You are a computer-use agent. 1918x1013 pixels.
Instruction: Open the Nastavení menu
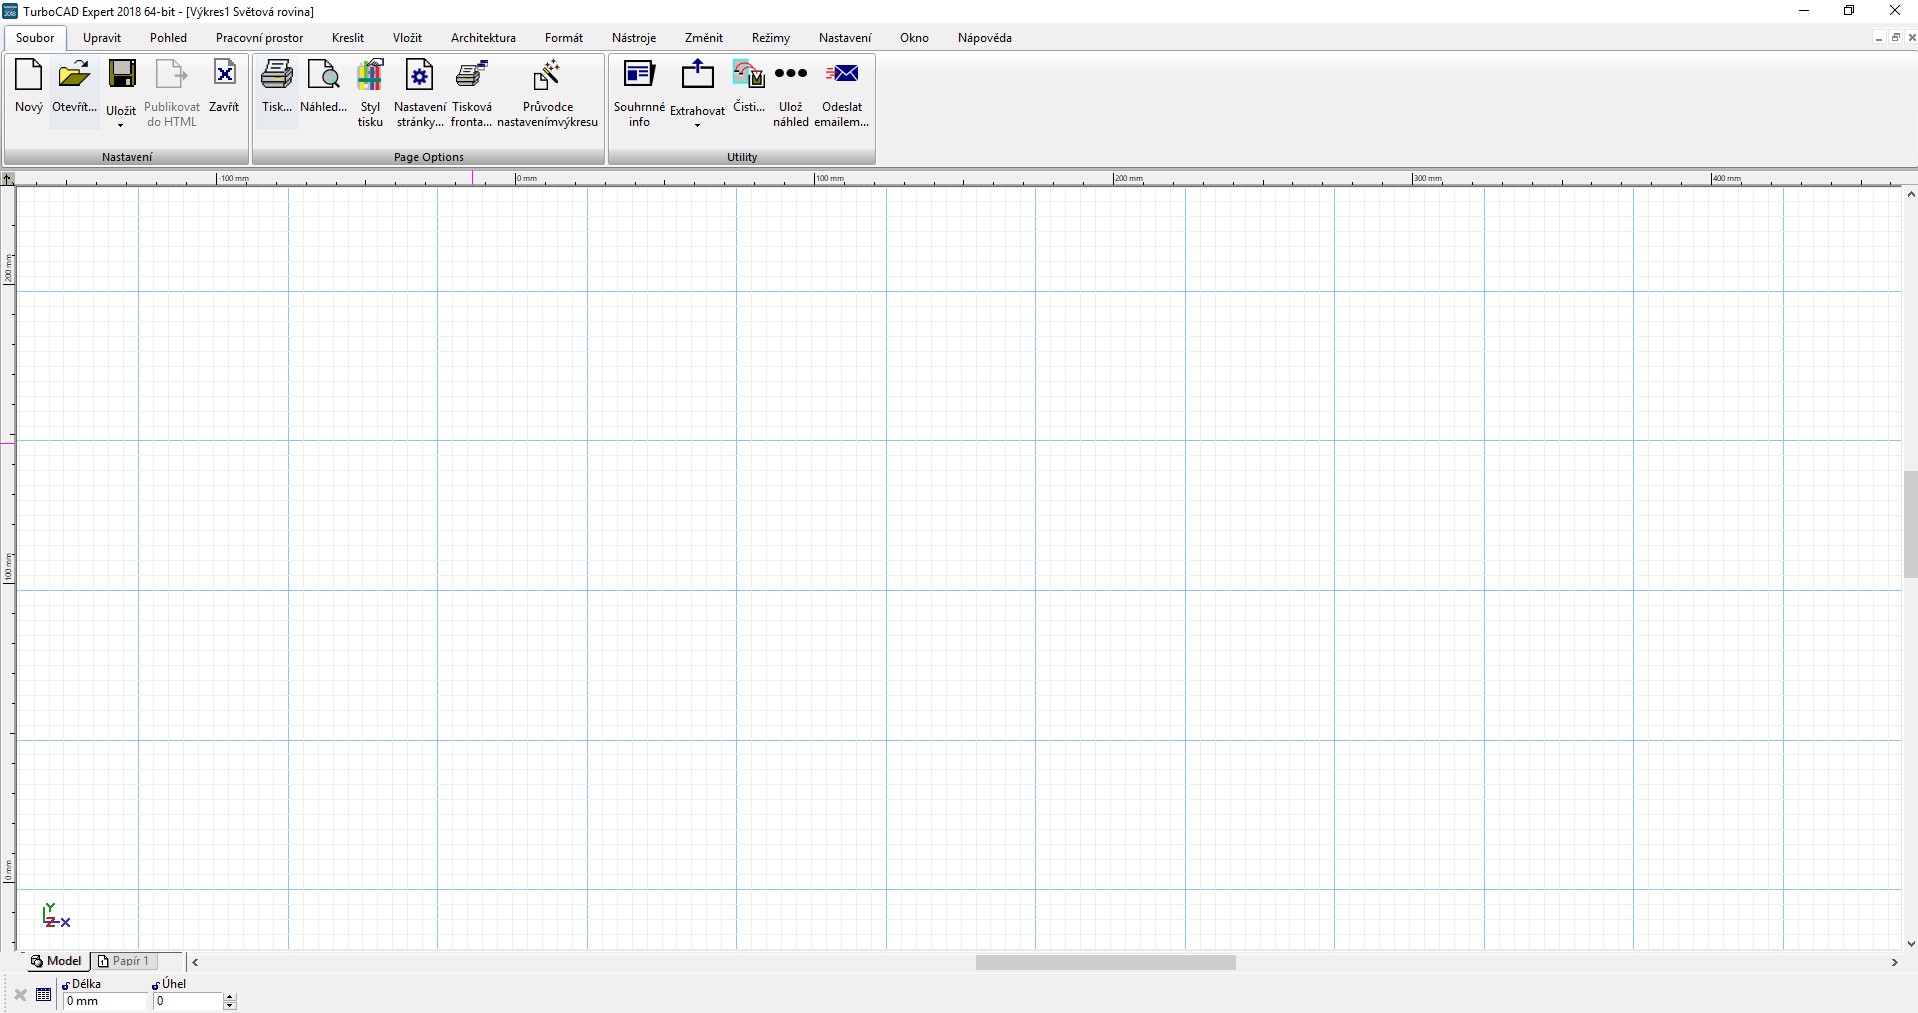(845, 38)
